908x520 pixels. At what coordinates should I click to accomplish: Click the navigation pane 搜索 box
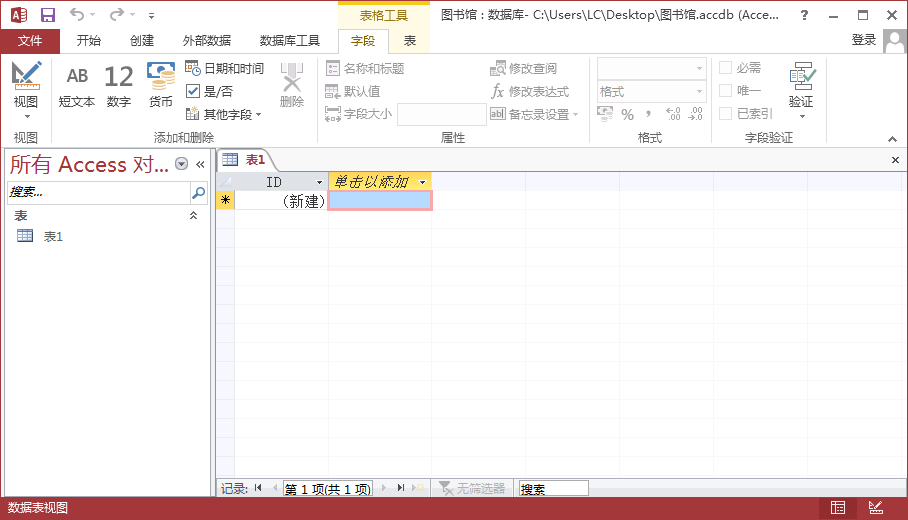tap(98, 192)
